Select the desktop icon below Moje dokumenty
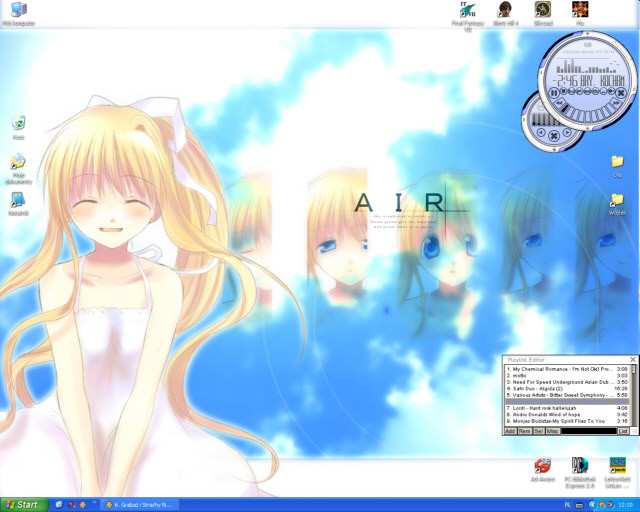The width and height of the screenshot is (640, 512). tap(18, 204)
